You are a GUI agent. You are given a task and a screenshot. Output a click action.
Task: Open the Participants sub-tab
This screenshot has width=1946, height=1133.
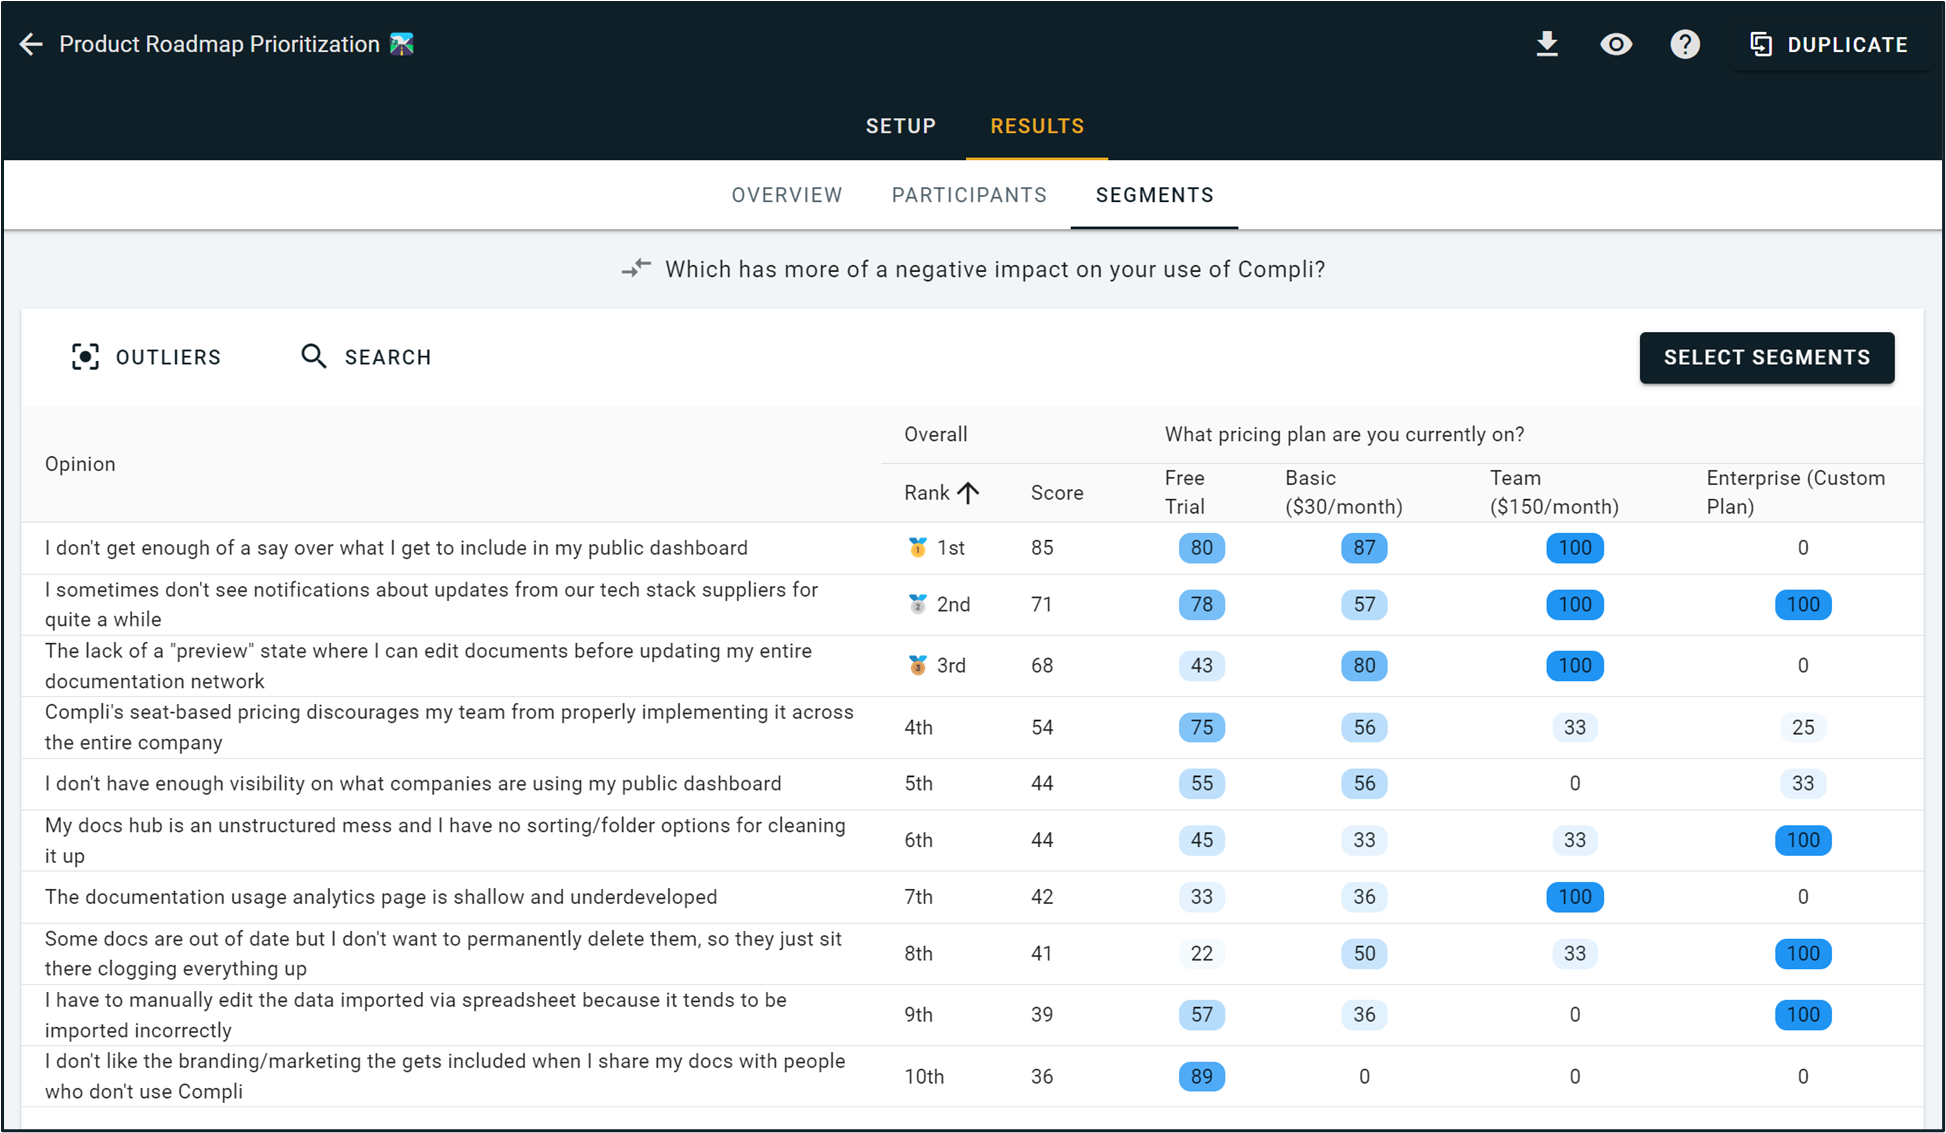click(969, 195)
